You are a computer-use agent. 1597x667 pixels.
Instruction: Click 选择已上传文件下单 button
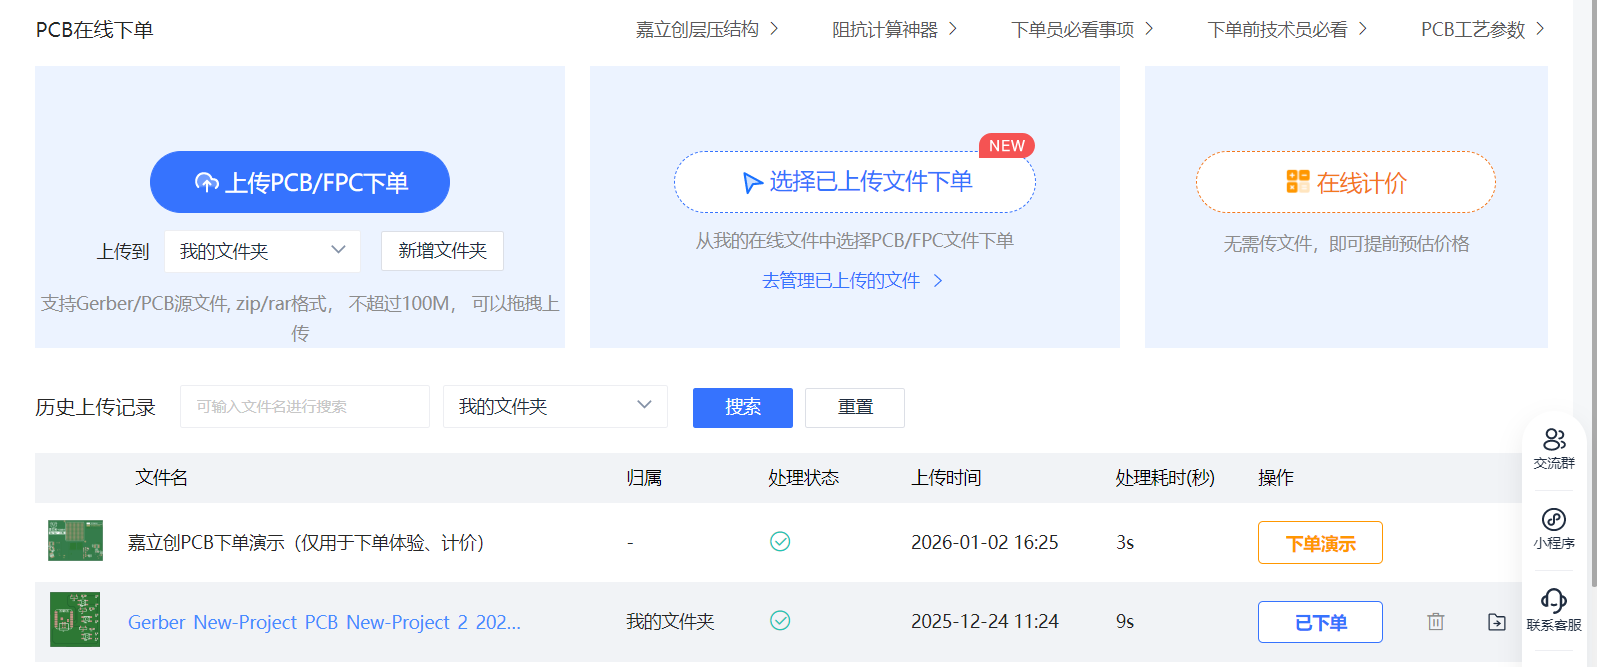click(x=855, y=182)
